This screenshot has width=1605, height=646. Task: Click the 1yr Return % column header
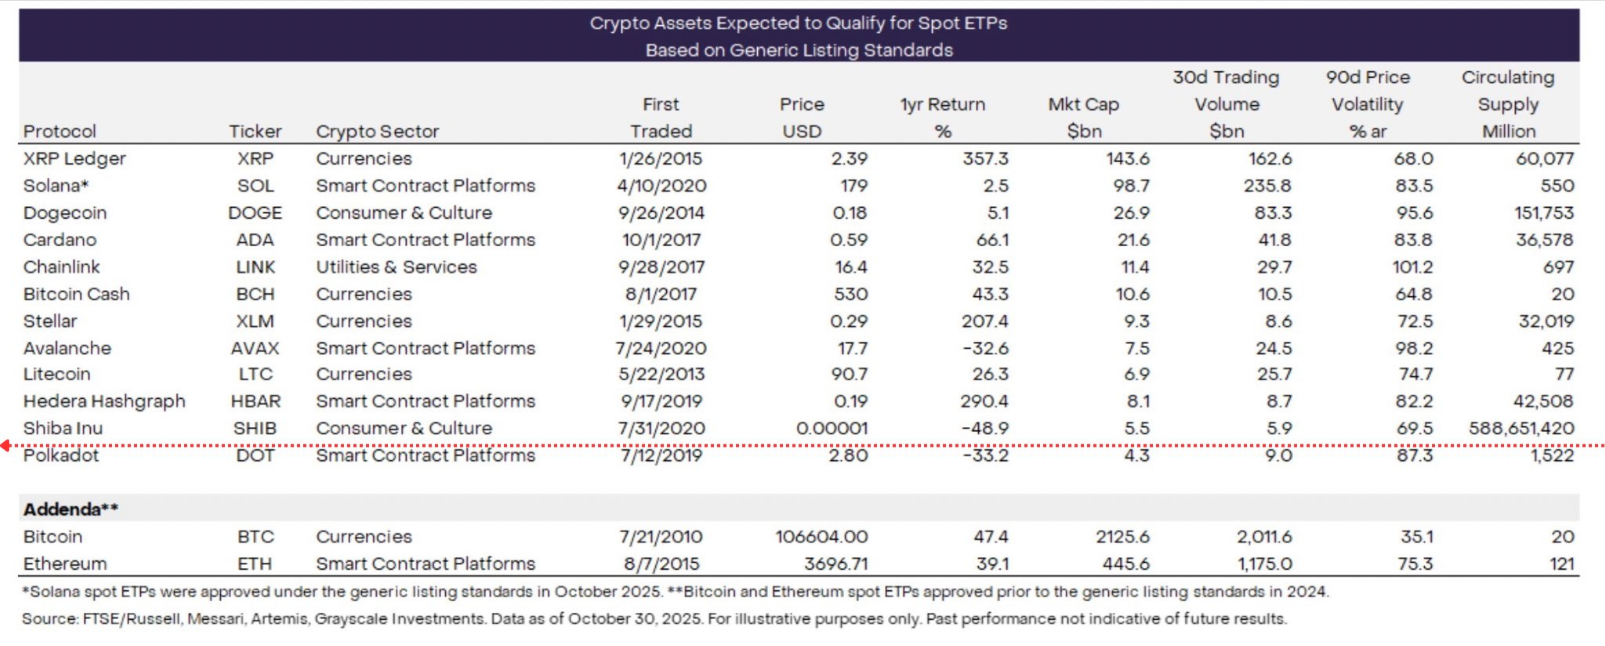point(942,118)
